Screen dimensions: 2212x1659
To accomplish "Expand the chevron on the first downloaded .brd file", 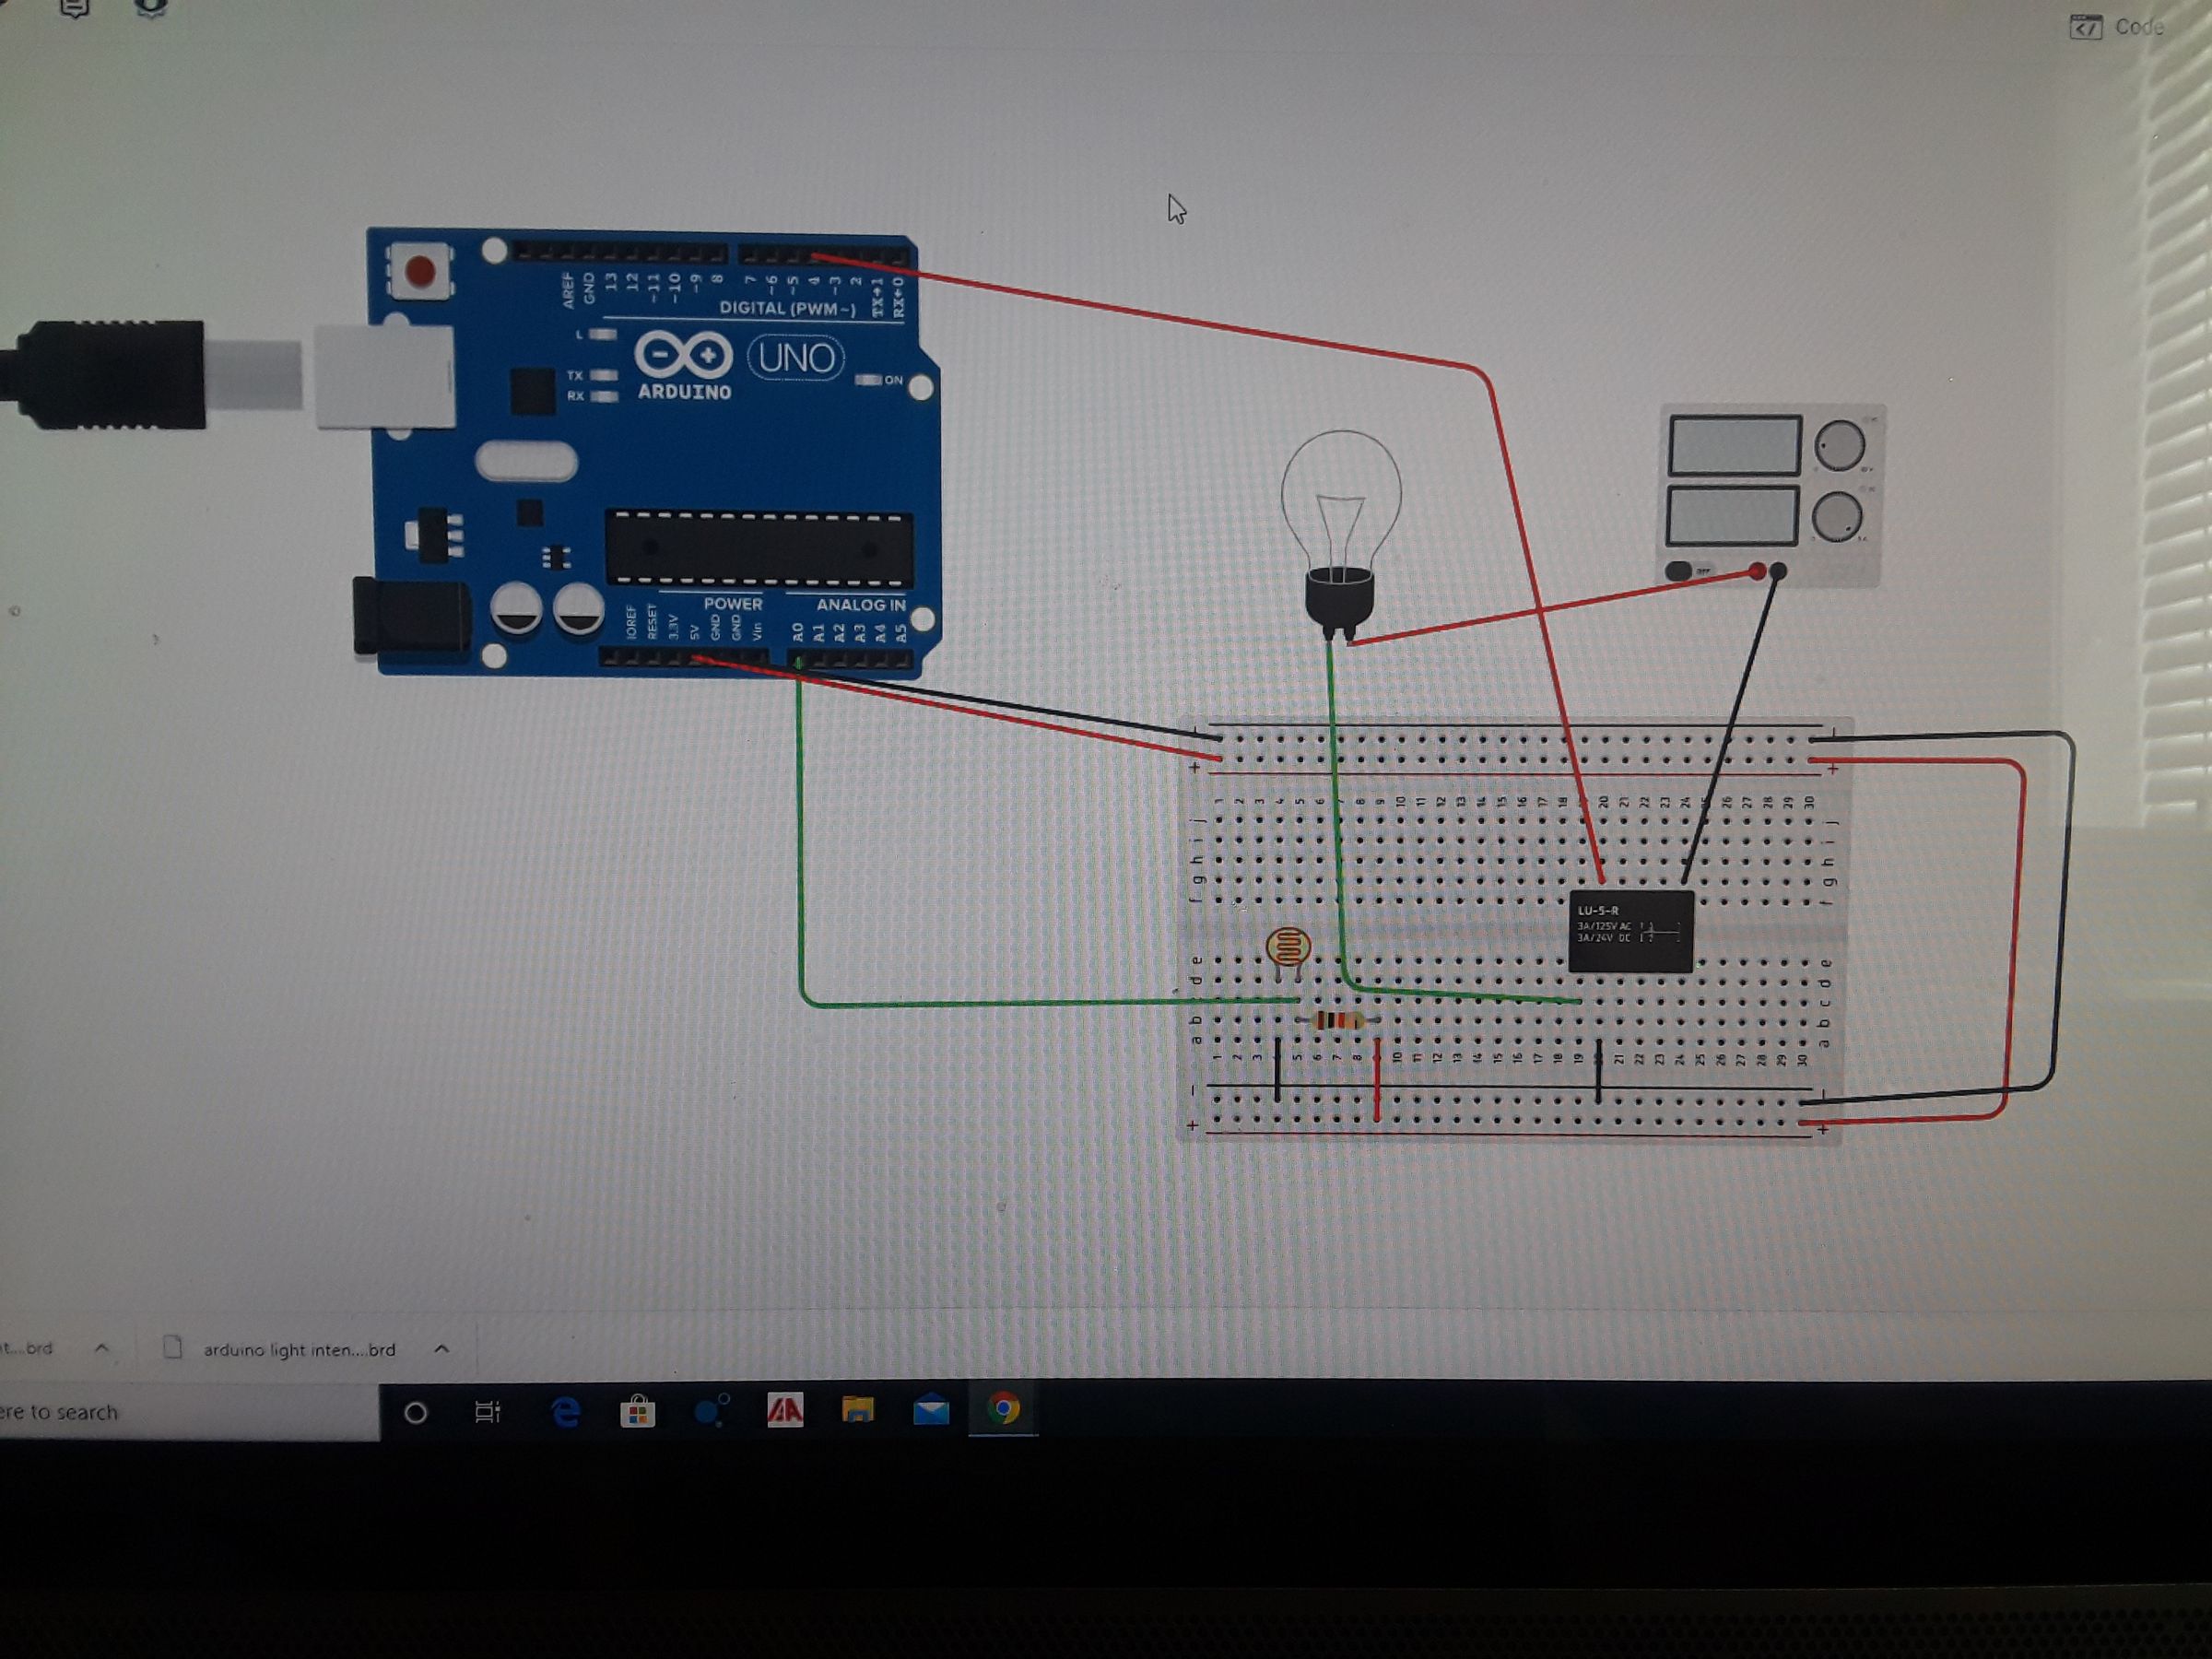I will click(x=103, y=1348).
